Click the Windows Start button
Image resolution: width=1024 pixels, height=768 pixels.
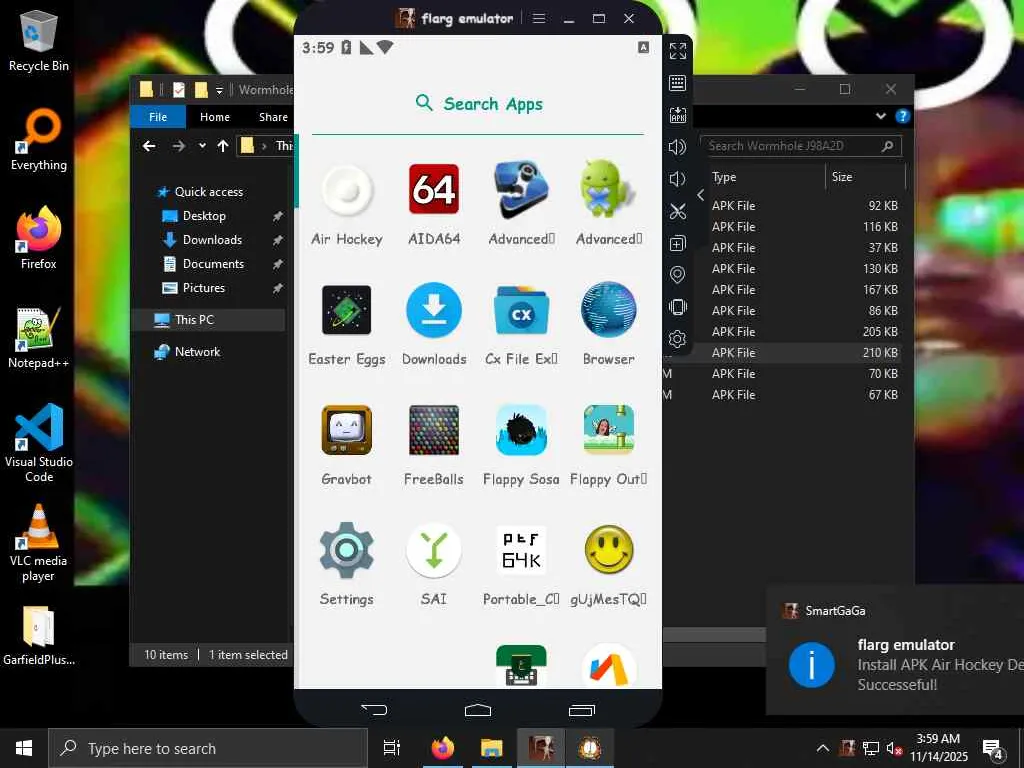[24, 748]
